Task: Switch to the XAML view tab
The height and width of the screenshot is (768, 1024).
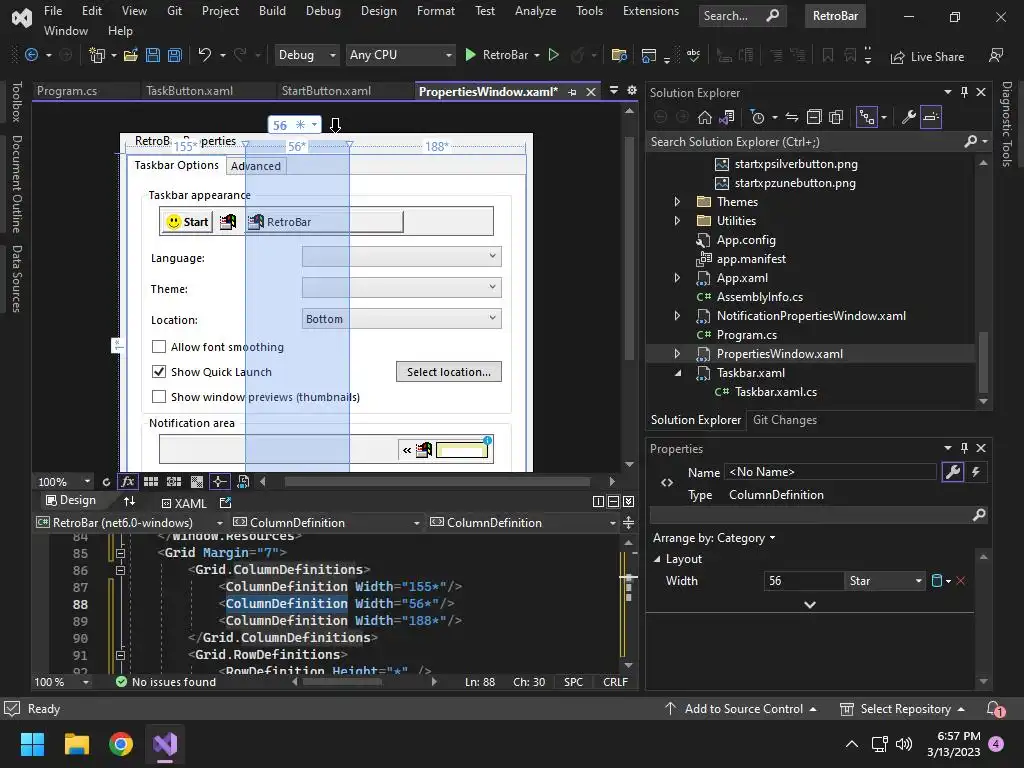Action: tap(184, 504)
